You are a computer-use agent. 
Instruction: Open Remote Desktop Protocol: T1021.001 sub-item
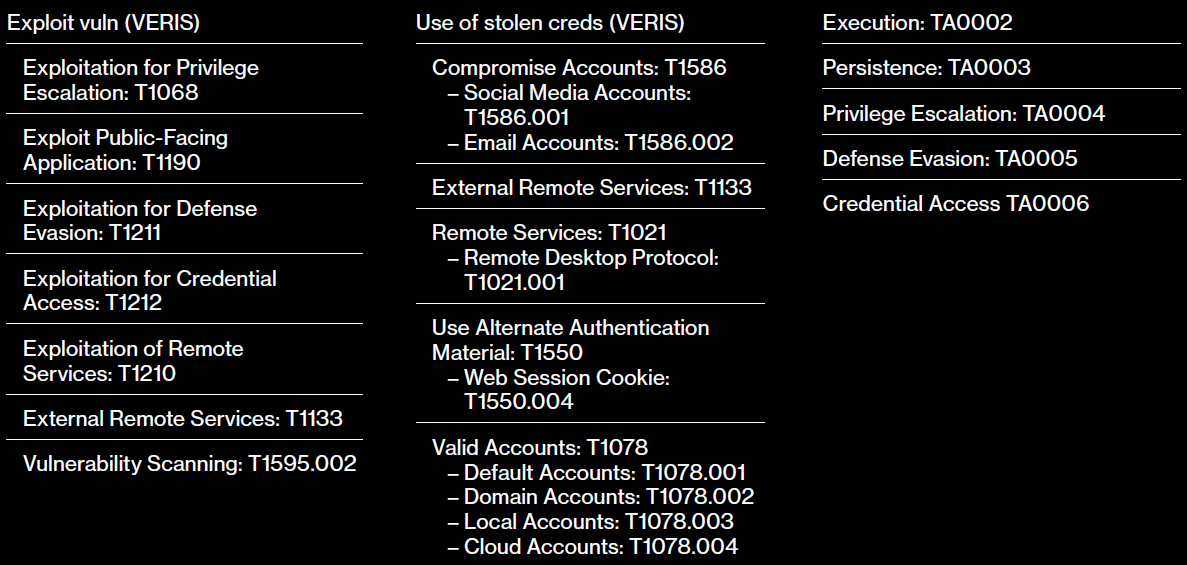point(583,270)
